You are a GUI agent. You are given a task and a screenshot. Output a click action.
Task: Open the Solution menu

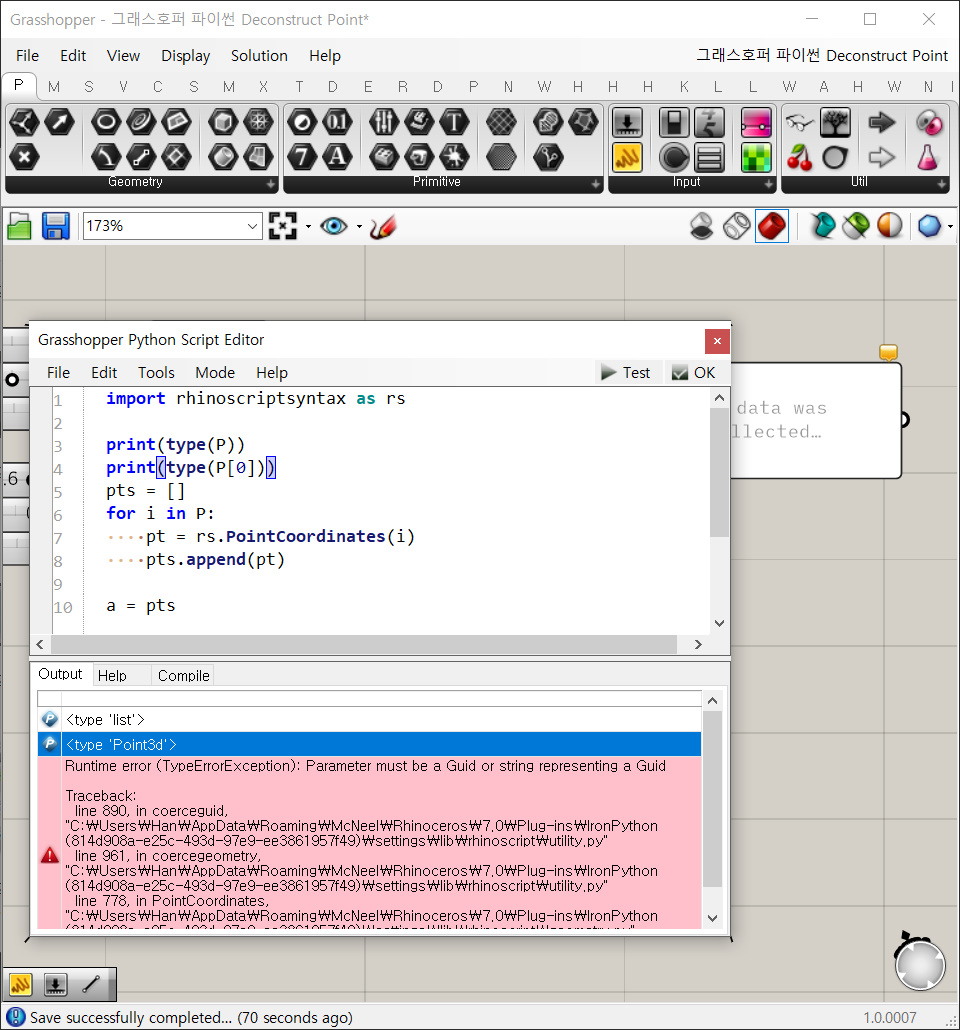pos(259,56)
